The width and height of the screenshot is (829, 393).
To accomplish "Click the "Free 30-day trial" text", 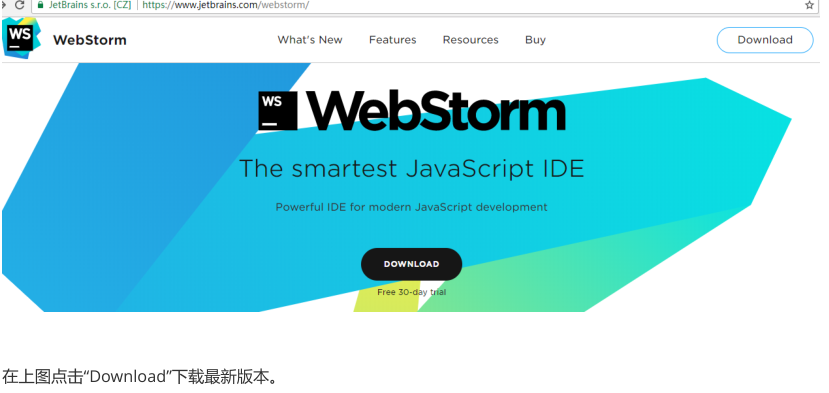I will coord(411,292).
